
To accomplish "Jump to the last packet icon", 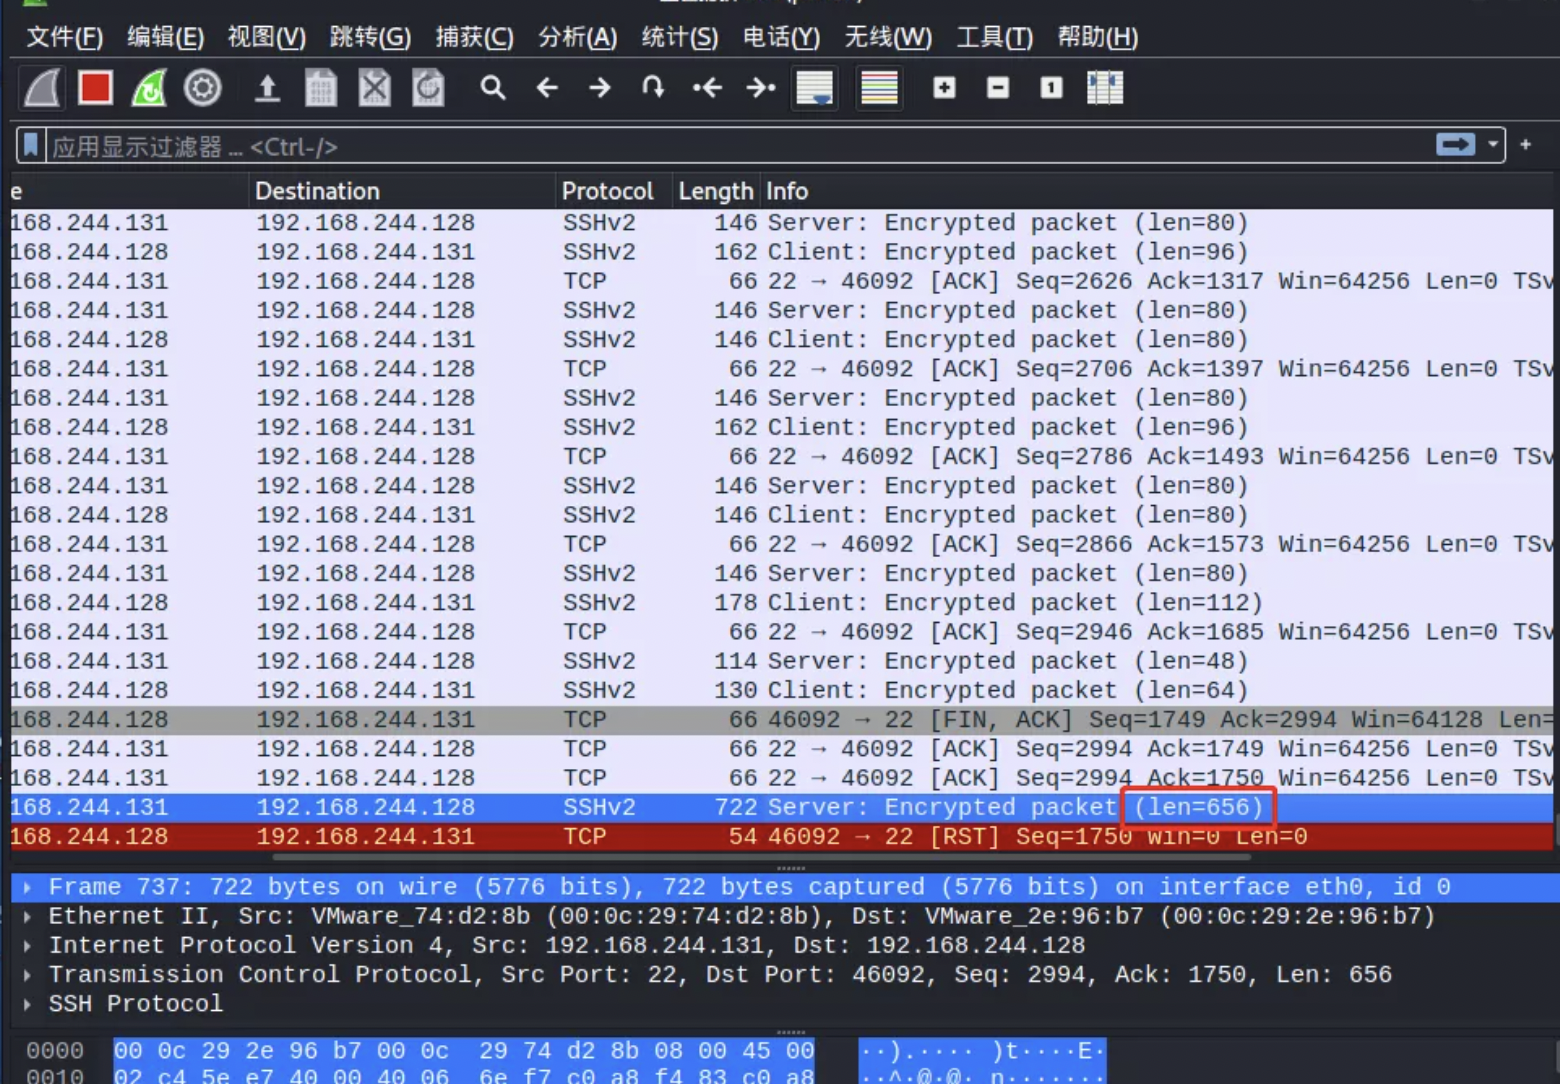I will click(761, 88).
